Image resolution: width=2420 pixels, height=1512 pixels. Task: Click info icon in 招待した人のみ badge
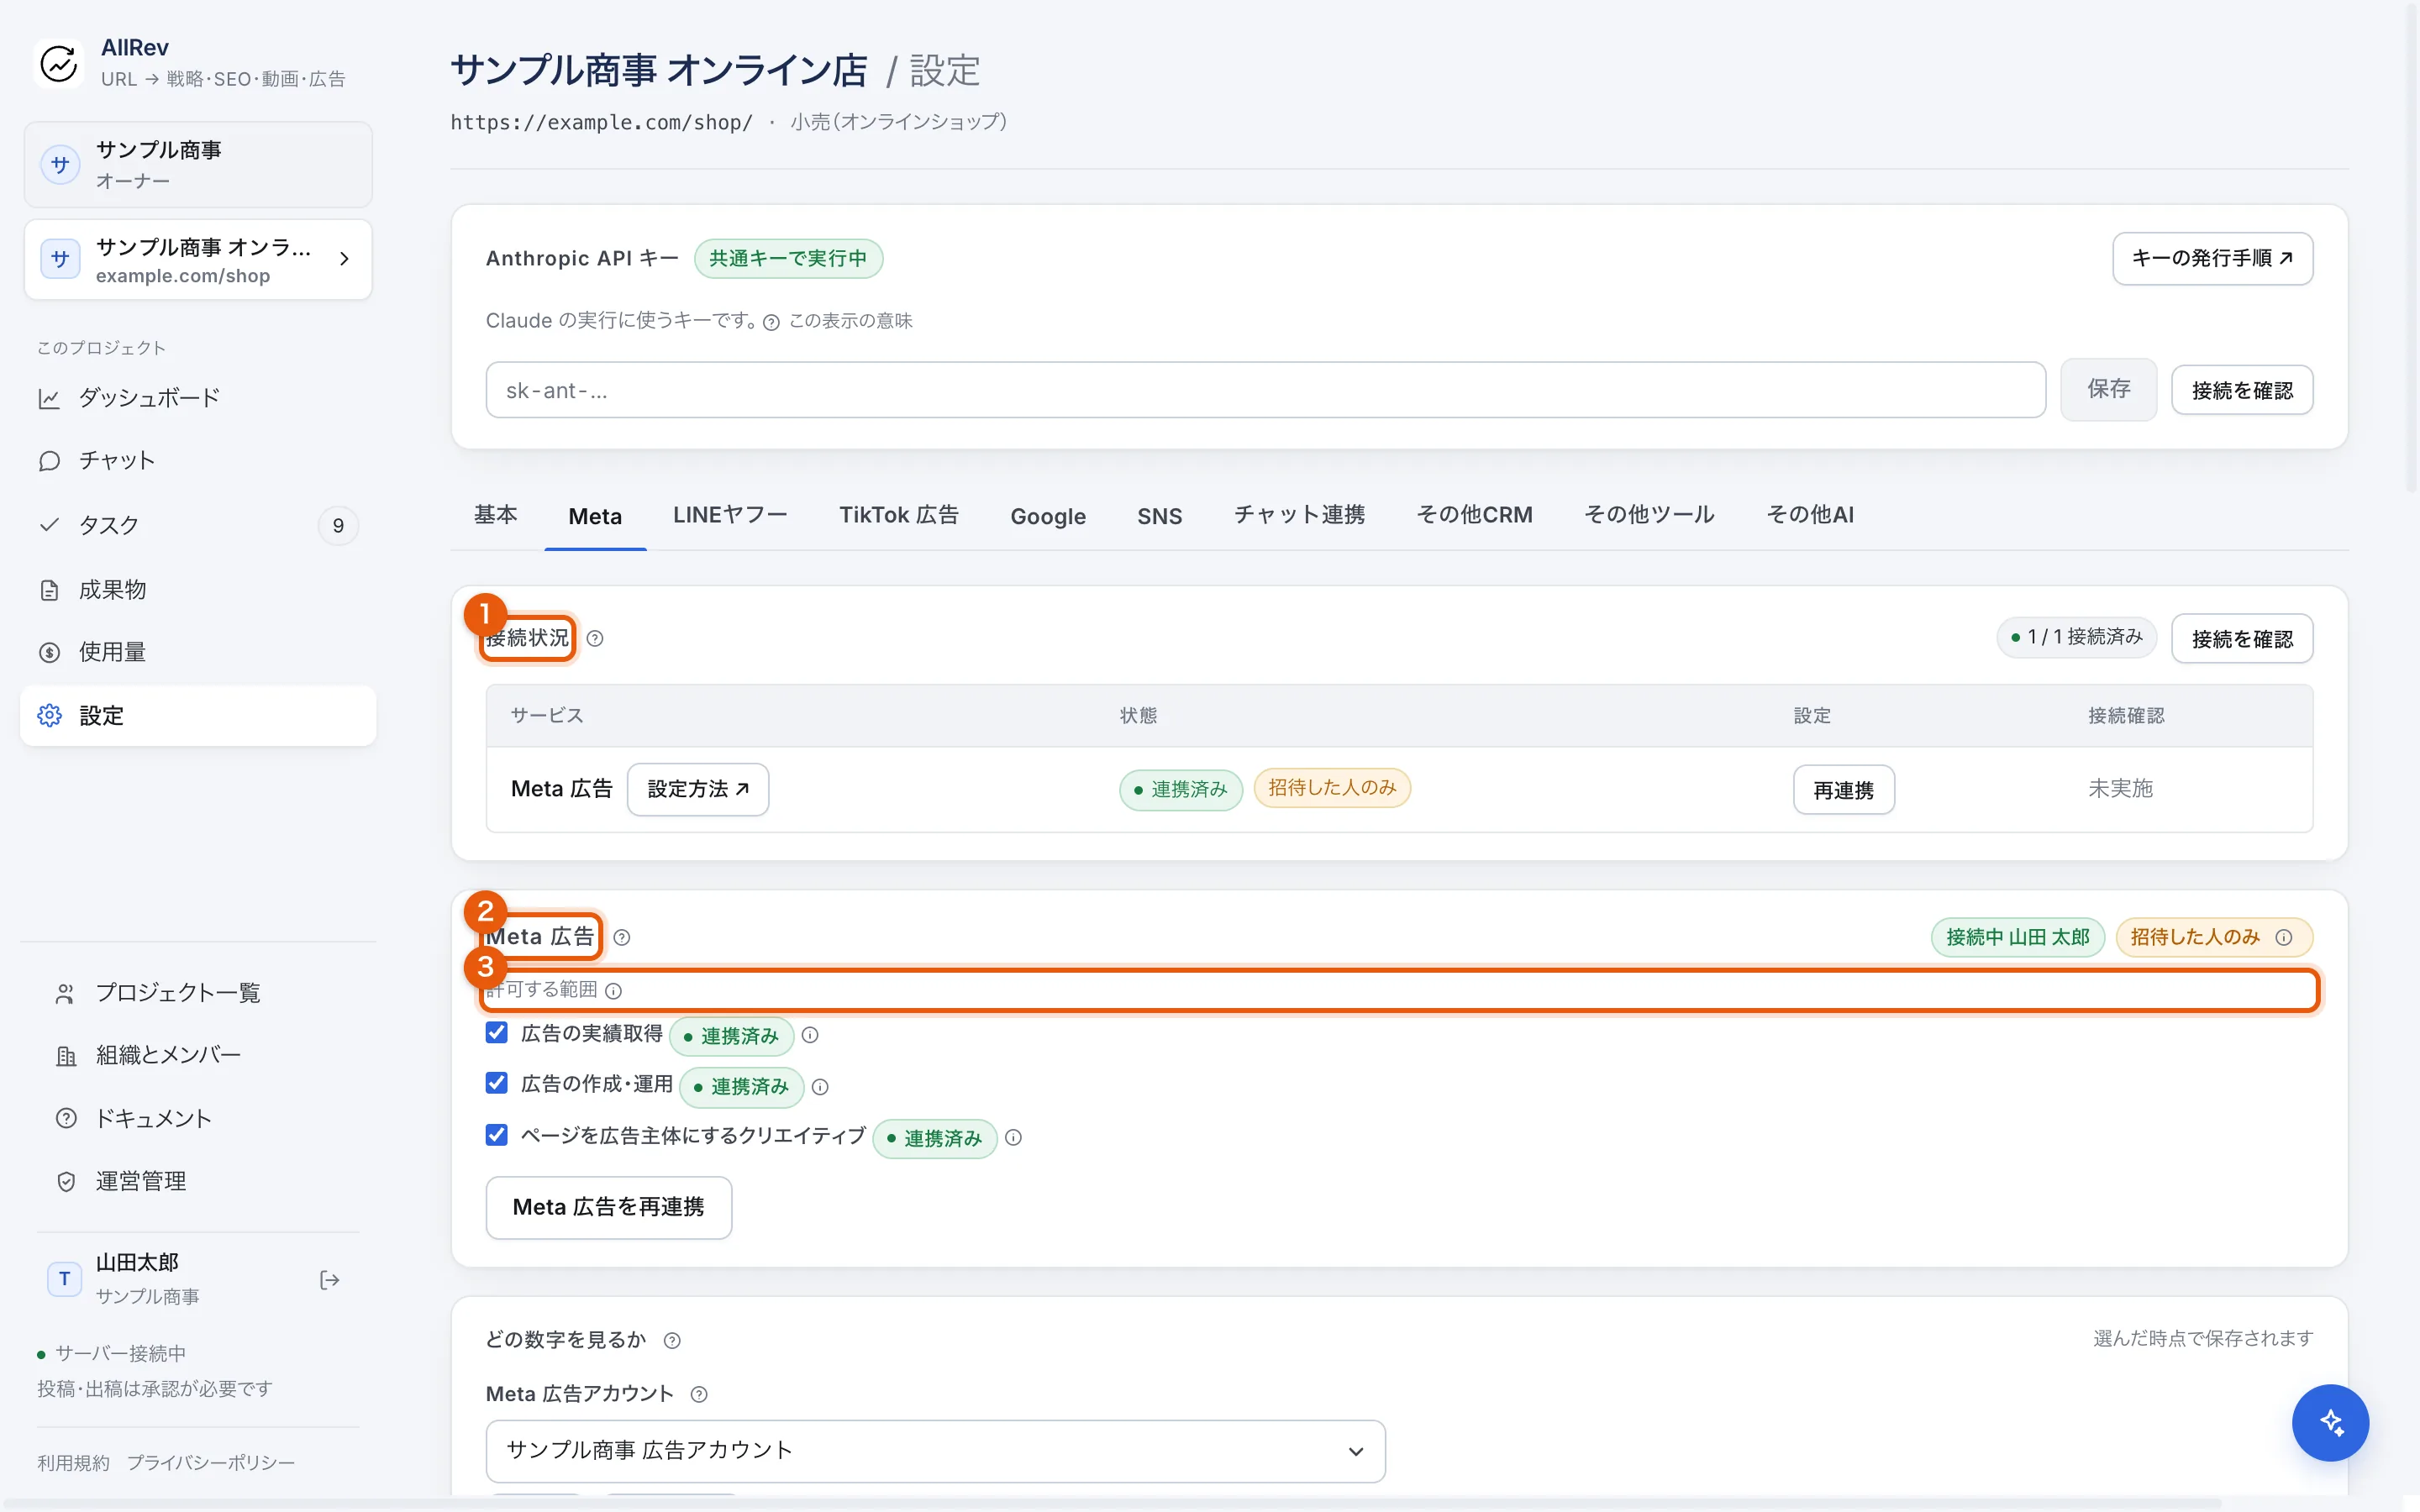[2284, 937]
